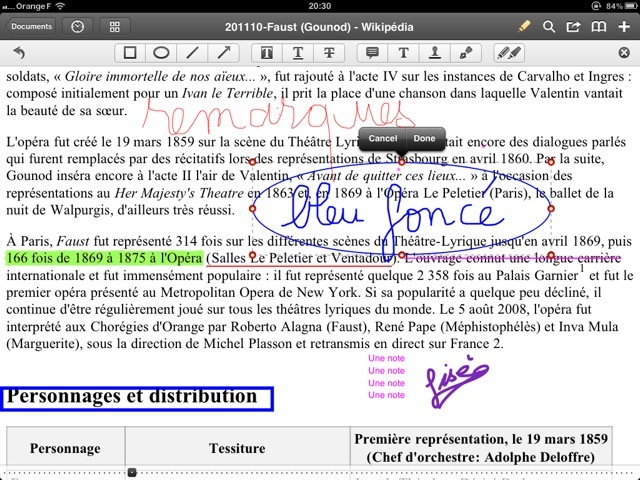Go back to Documents
The image size is (640, 480).
pyautogui.click(x=32, y=26)
